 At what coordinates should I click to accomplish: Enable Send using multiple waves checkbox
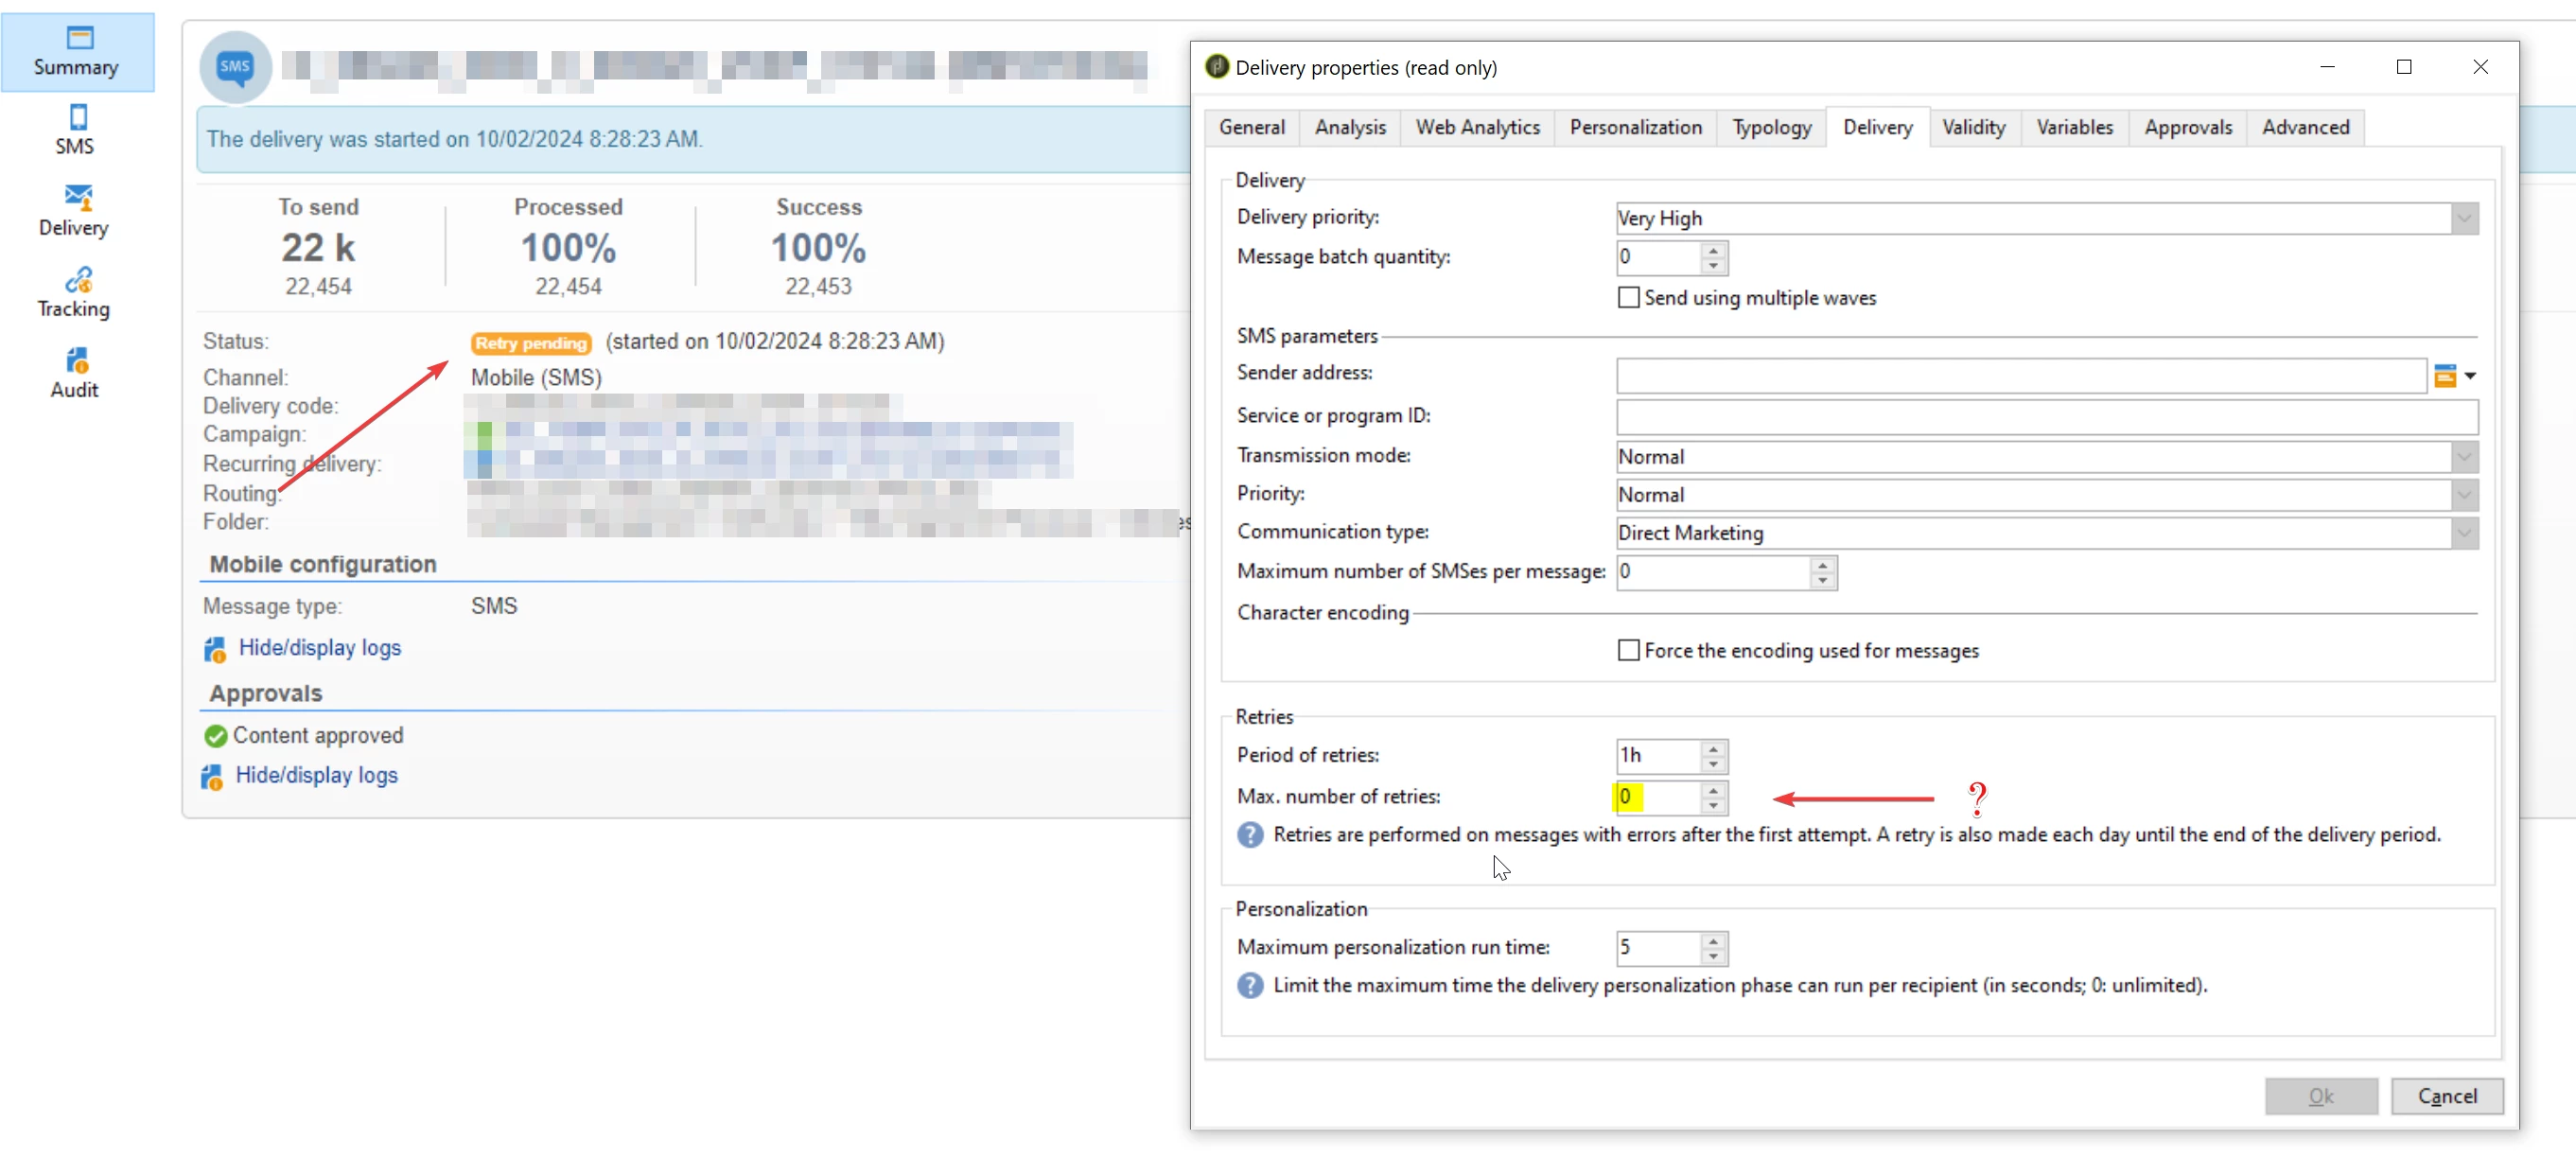(x=1628, y=298)
